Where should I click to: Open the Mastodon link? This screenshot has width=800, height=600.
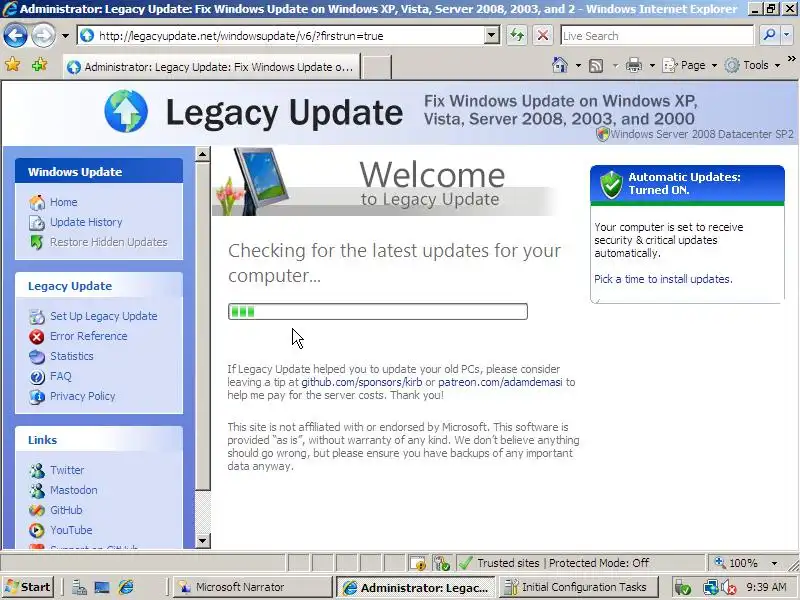[73, 490]
